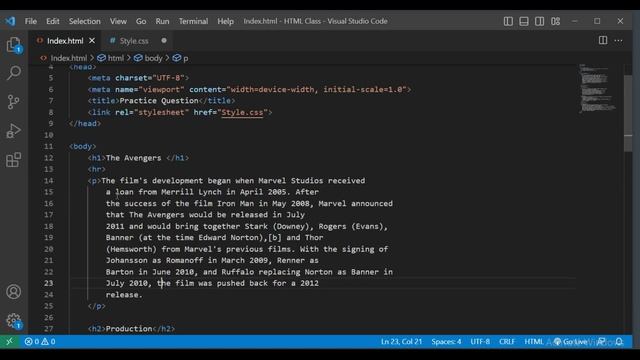Change language mode via HTML
Image resolution: width=640 pixels, height=360 pixels.
pyautogui.click(x=533, y=342)
